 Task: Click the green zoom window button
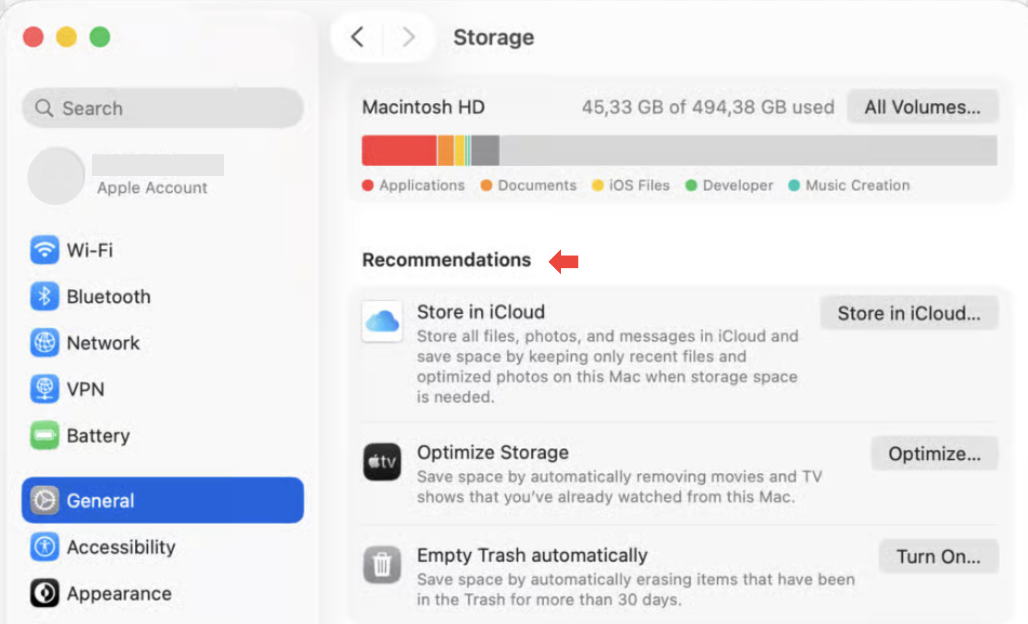[x=100, y=37]
